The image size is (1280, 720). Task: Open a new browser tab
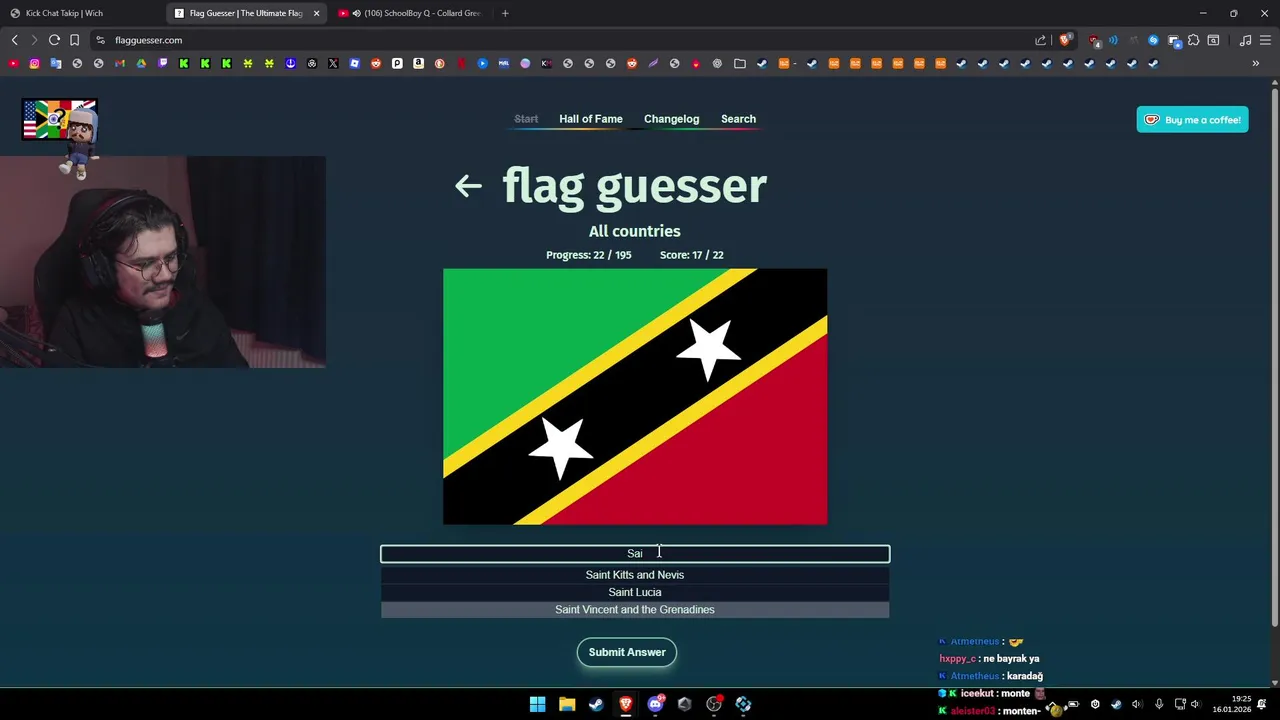[505, 13]
